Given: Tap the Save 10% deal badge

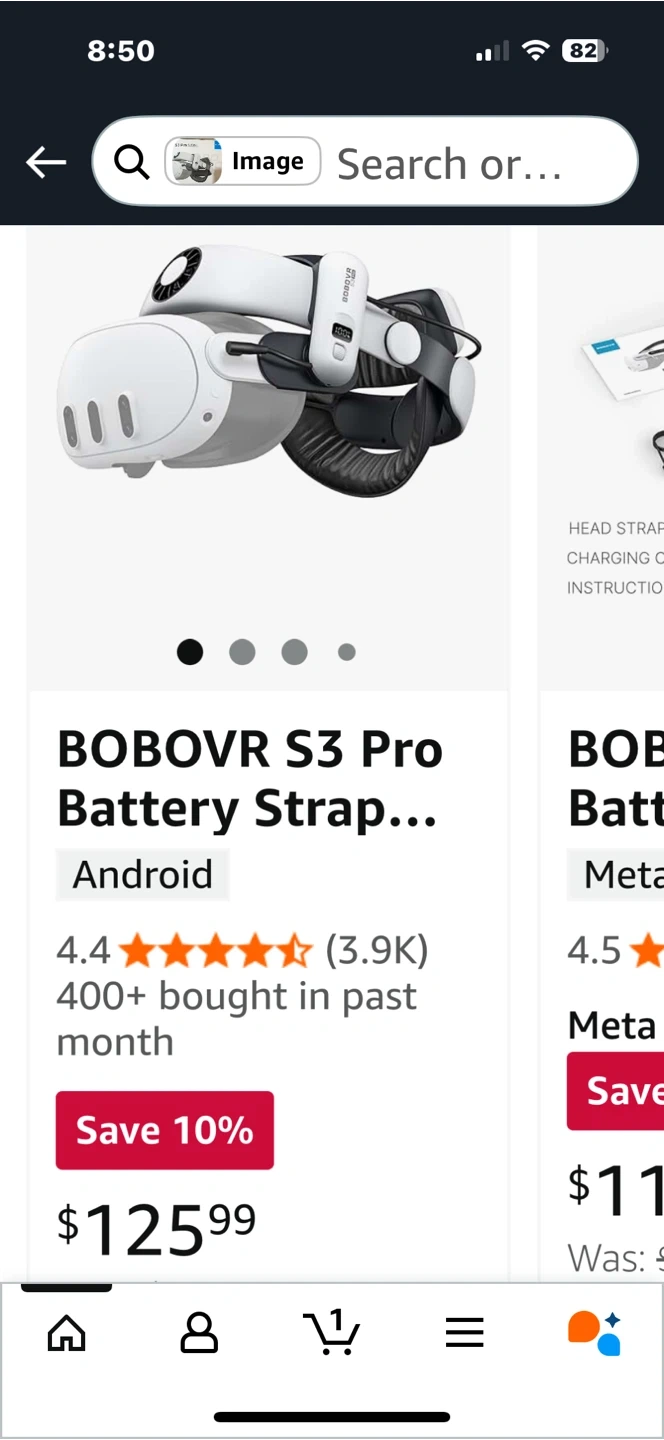Looking at the screenshot, I should point(165,1130).
